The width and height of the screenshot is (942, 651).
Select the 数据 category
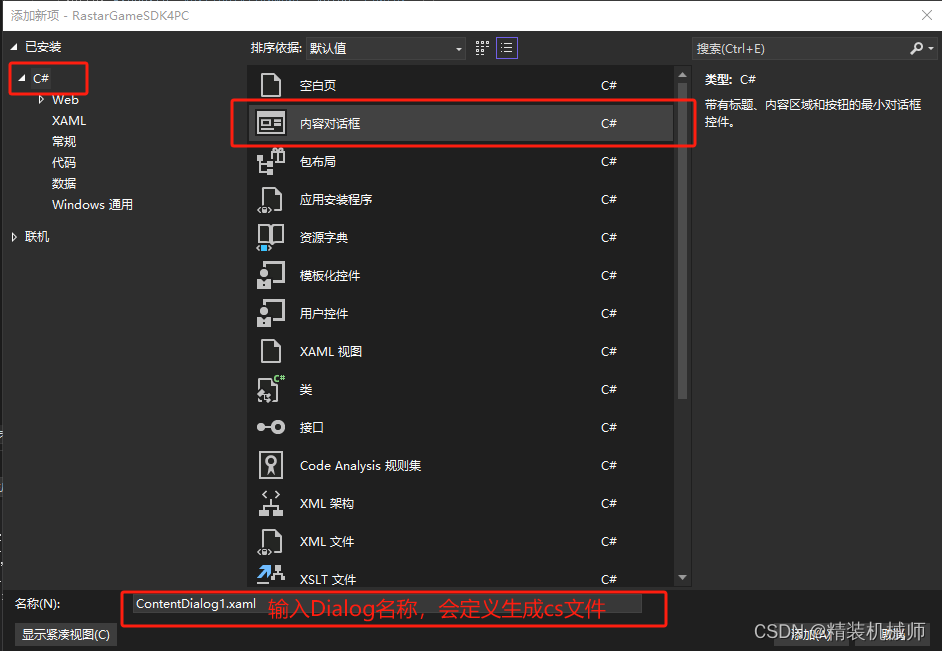pyautogui.click(x=64, y=184)
